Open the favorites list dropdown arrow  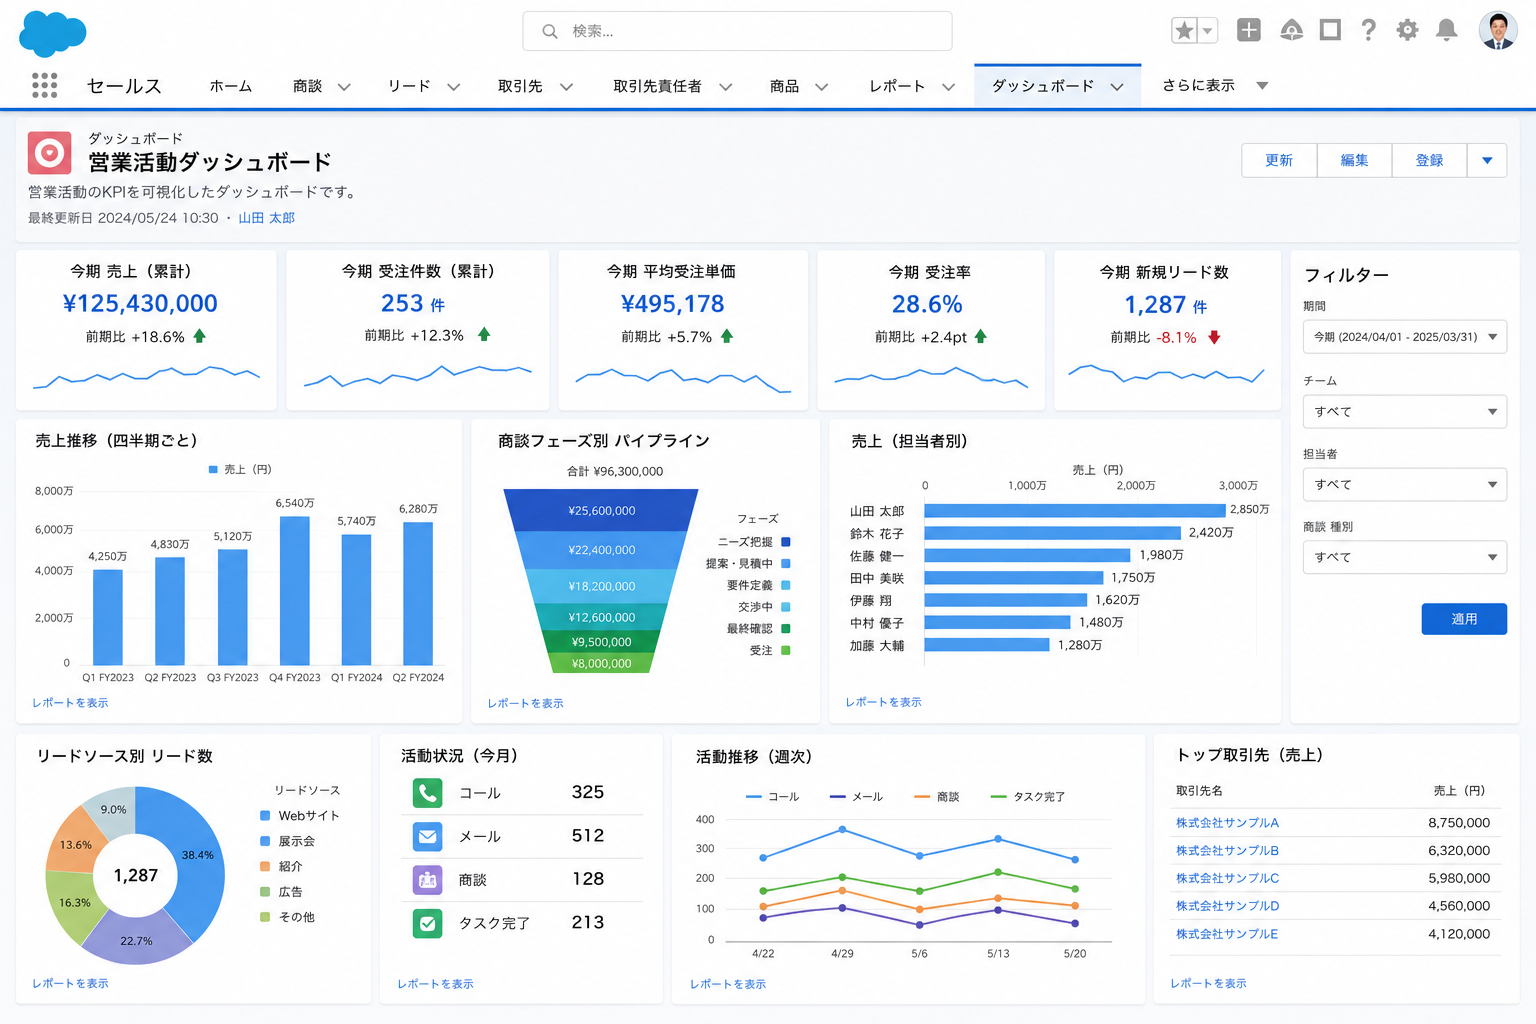(x=1207, y=31)
